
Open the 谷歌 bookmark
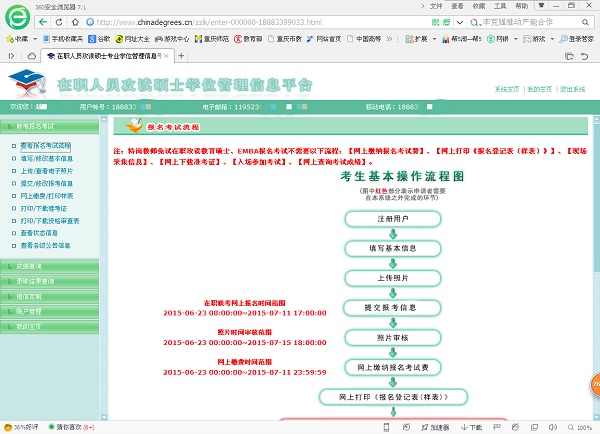click(99, 39)
